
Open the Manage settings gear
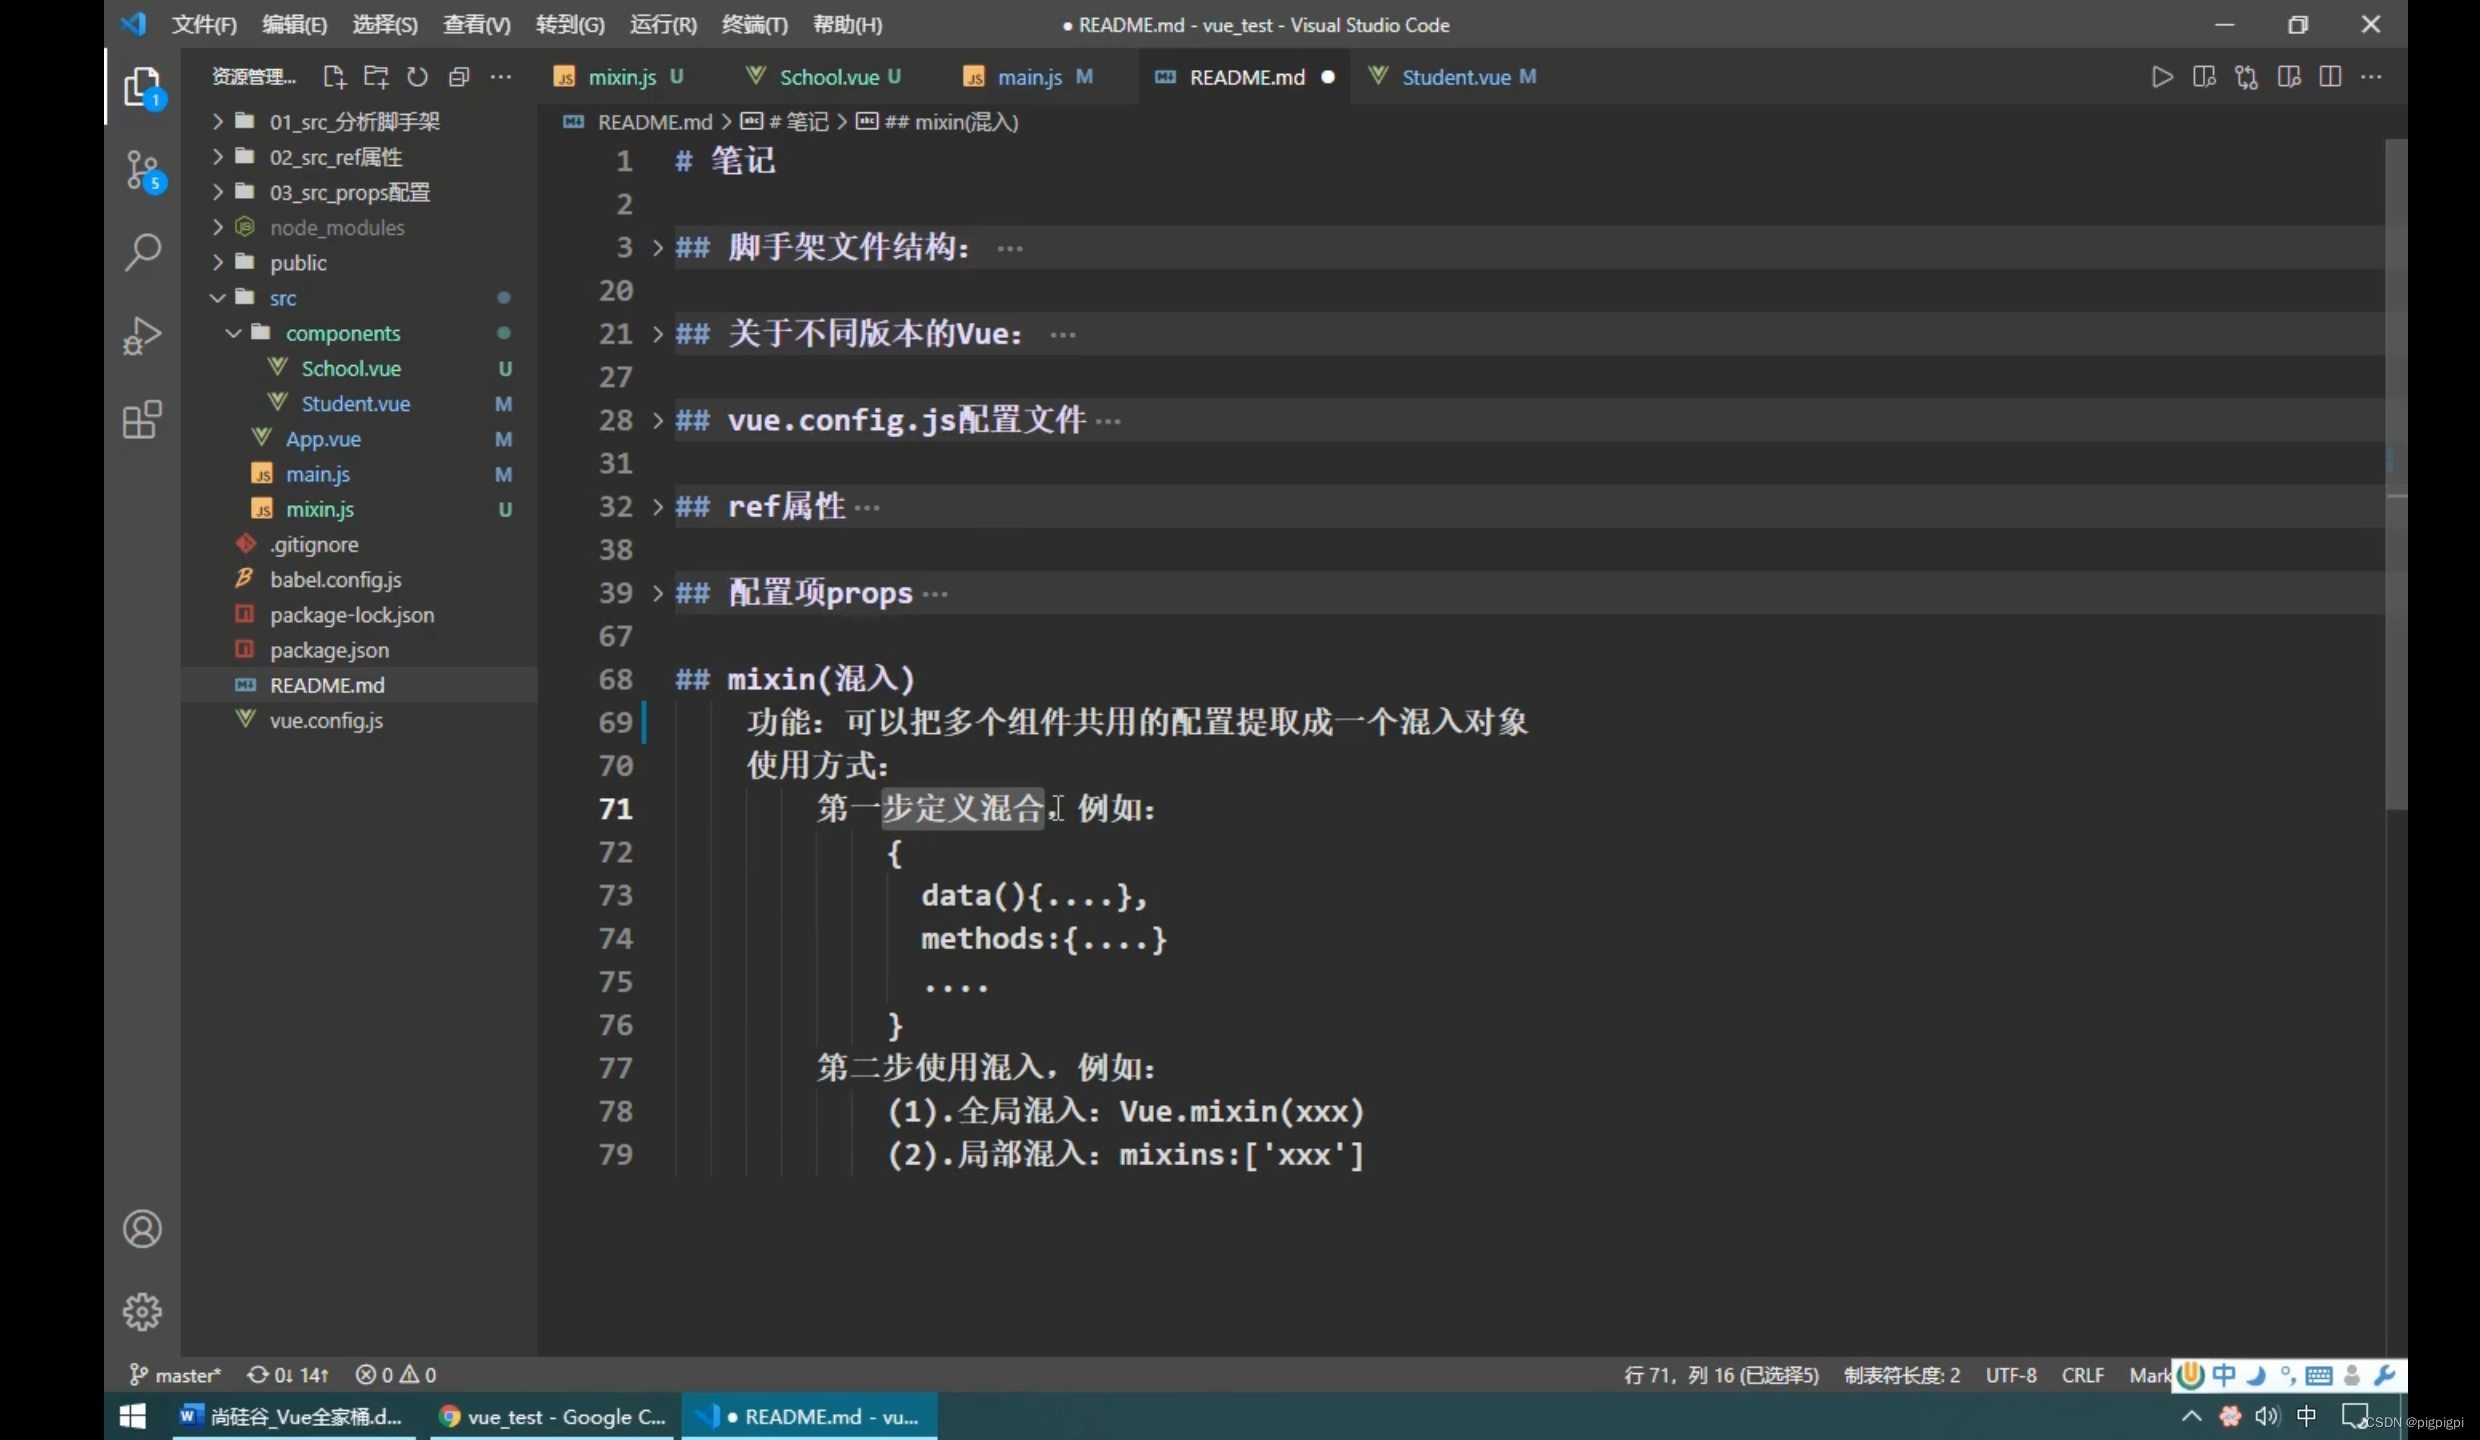click(x=142, y=1312)
